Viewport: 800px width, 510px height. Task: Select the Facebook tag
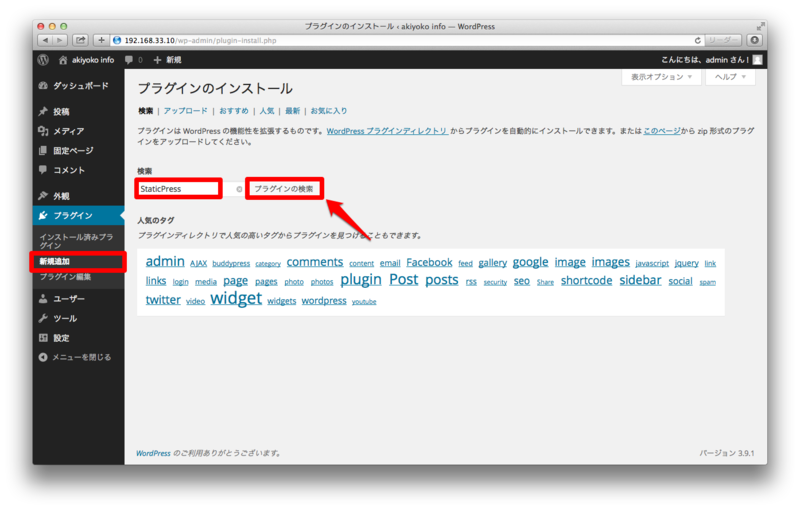pos(429,263)
